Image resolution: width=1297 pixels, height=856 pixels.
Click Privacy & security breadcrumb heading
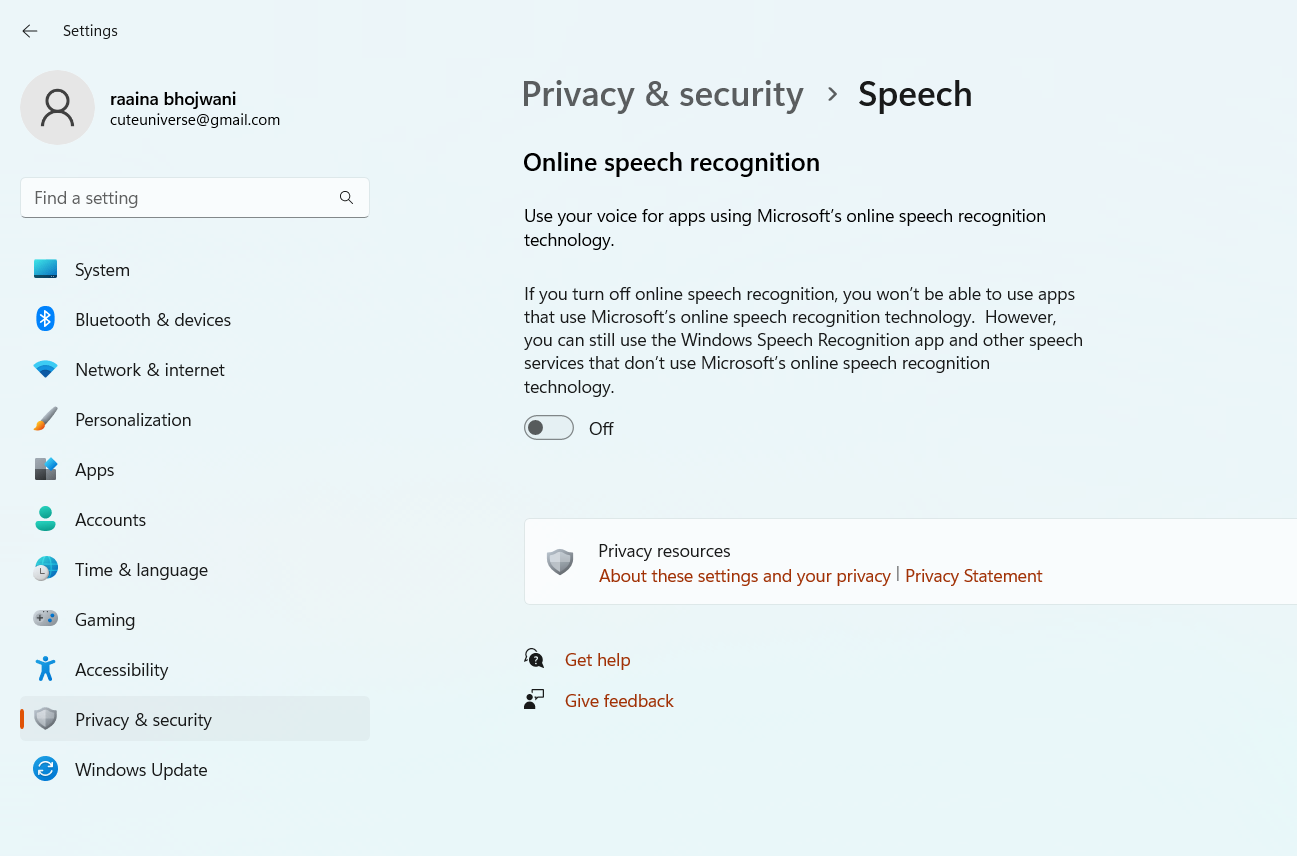point(662,94)
